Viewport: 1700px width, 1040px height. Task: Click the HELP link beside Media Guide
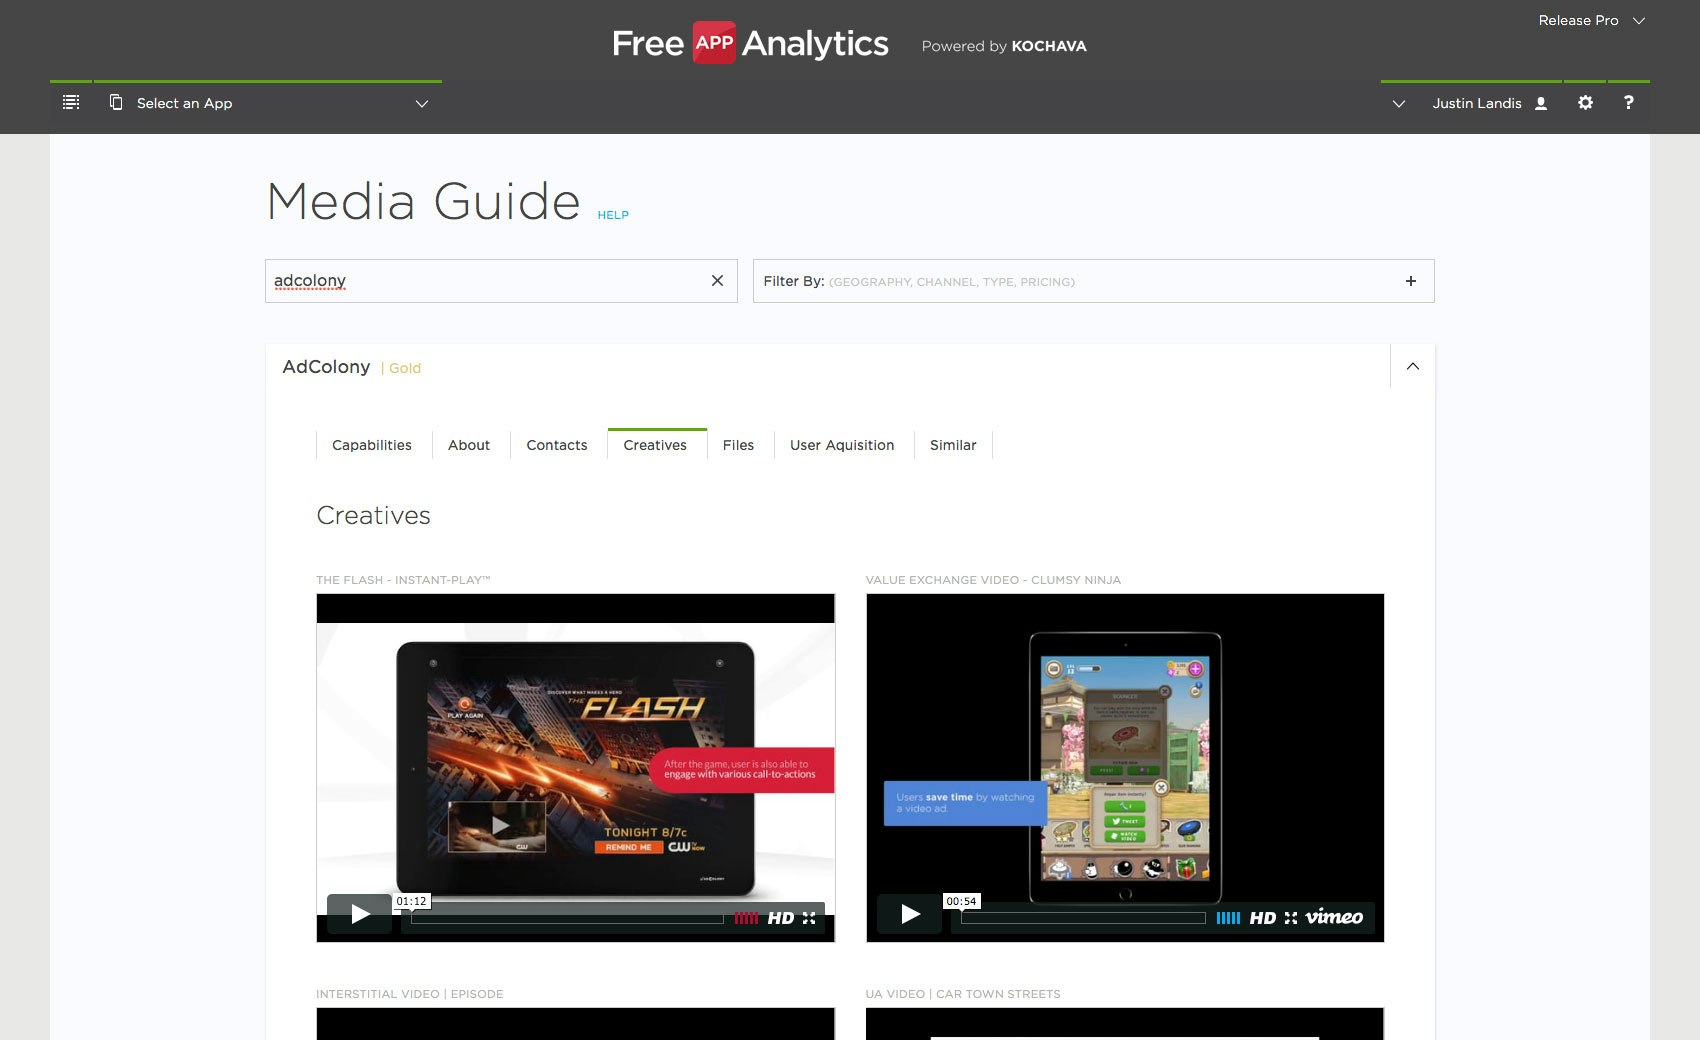click(613, 215)
